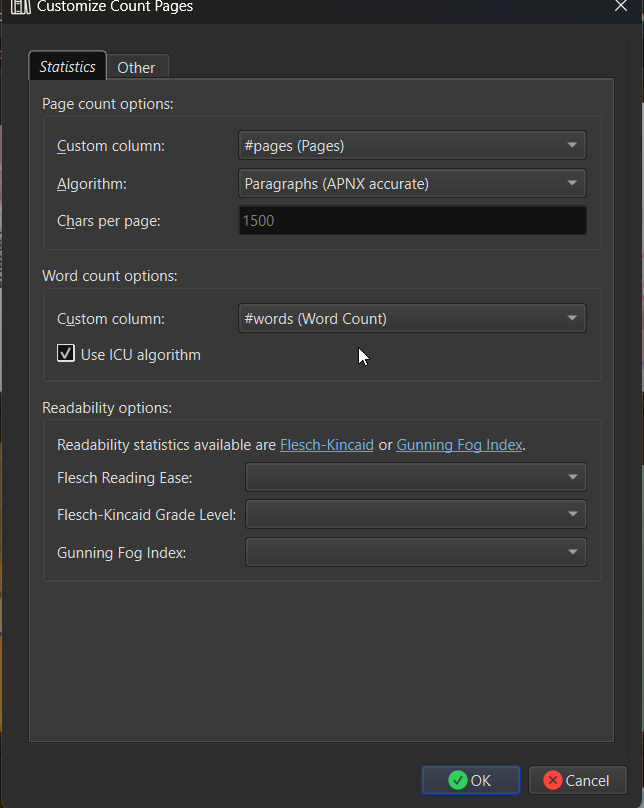The height and width of the screenshot is (808, 644).
Task: Close the Customize Count Pages dialog
Action: pyautogui.click(x=620, y=6)
